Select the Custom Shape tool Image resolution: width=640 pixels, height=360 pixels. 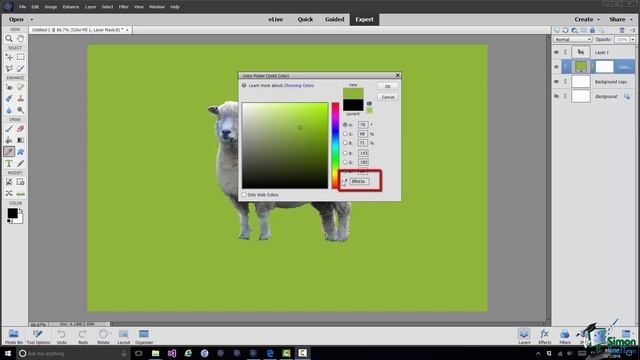(20, 152)
